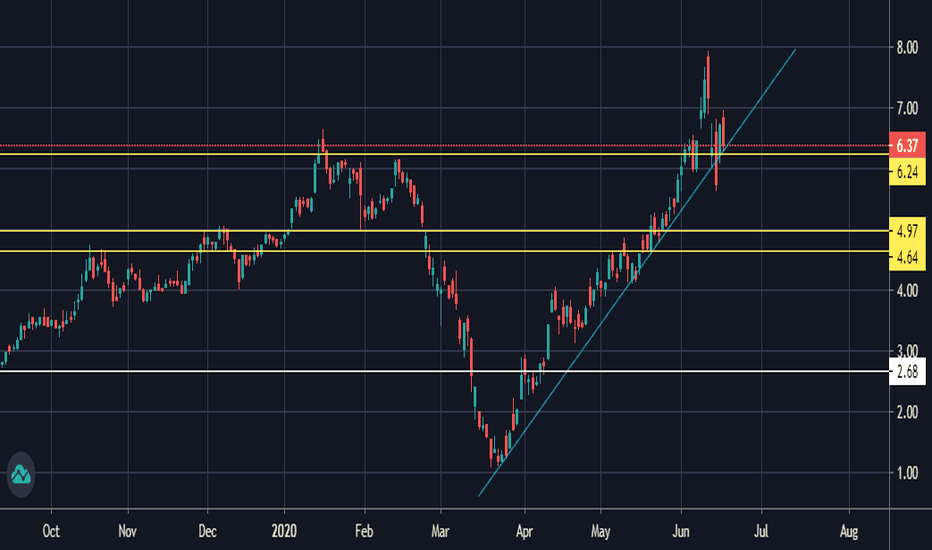Image resolution: width=932 pixels, height=550 pixels.
Task: Select the yellow horizontal line at 4.97
Action: point(445,231)
